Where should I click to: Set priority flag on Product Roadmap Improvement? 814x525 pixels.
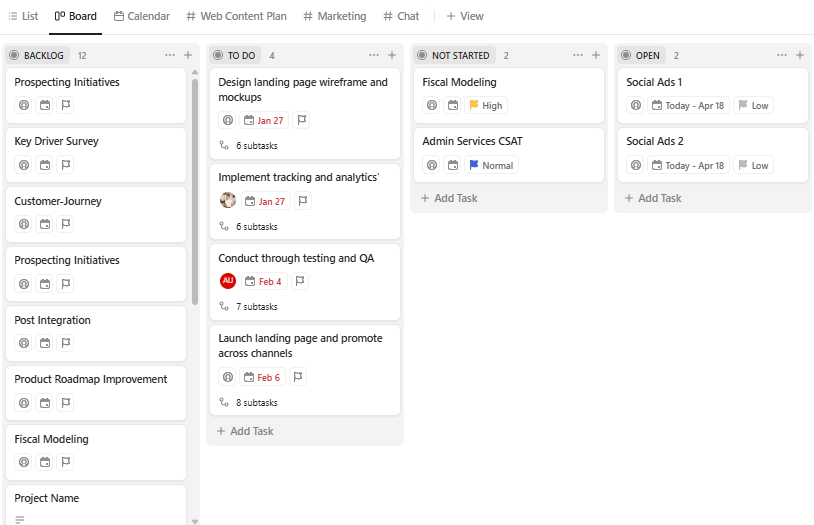[65, 403]
